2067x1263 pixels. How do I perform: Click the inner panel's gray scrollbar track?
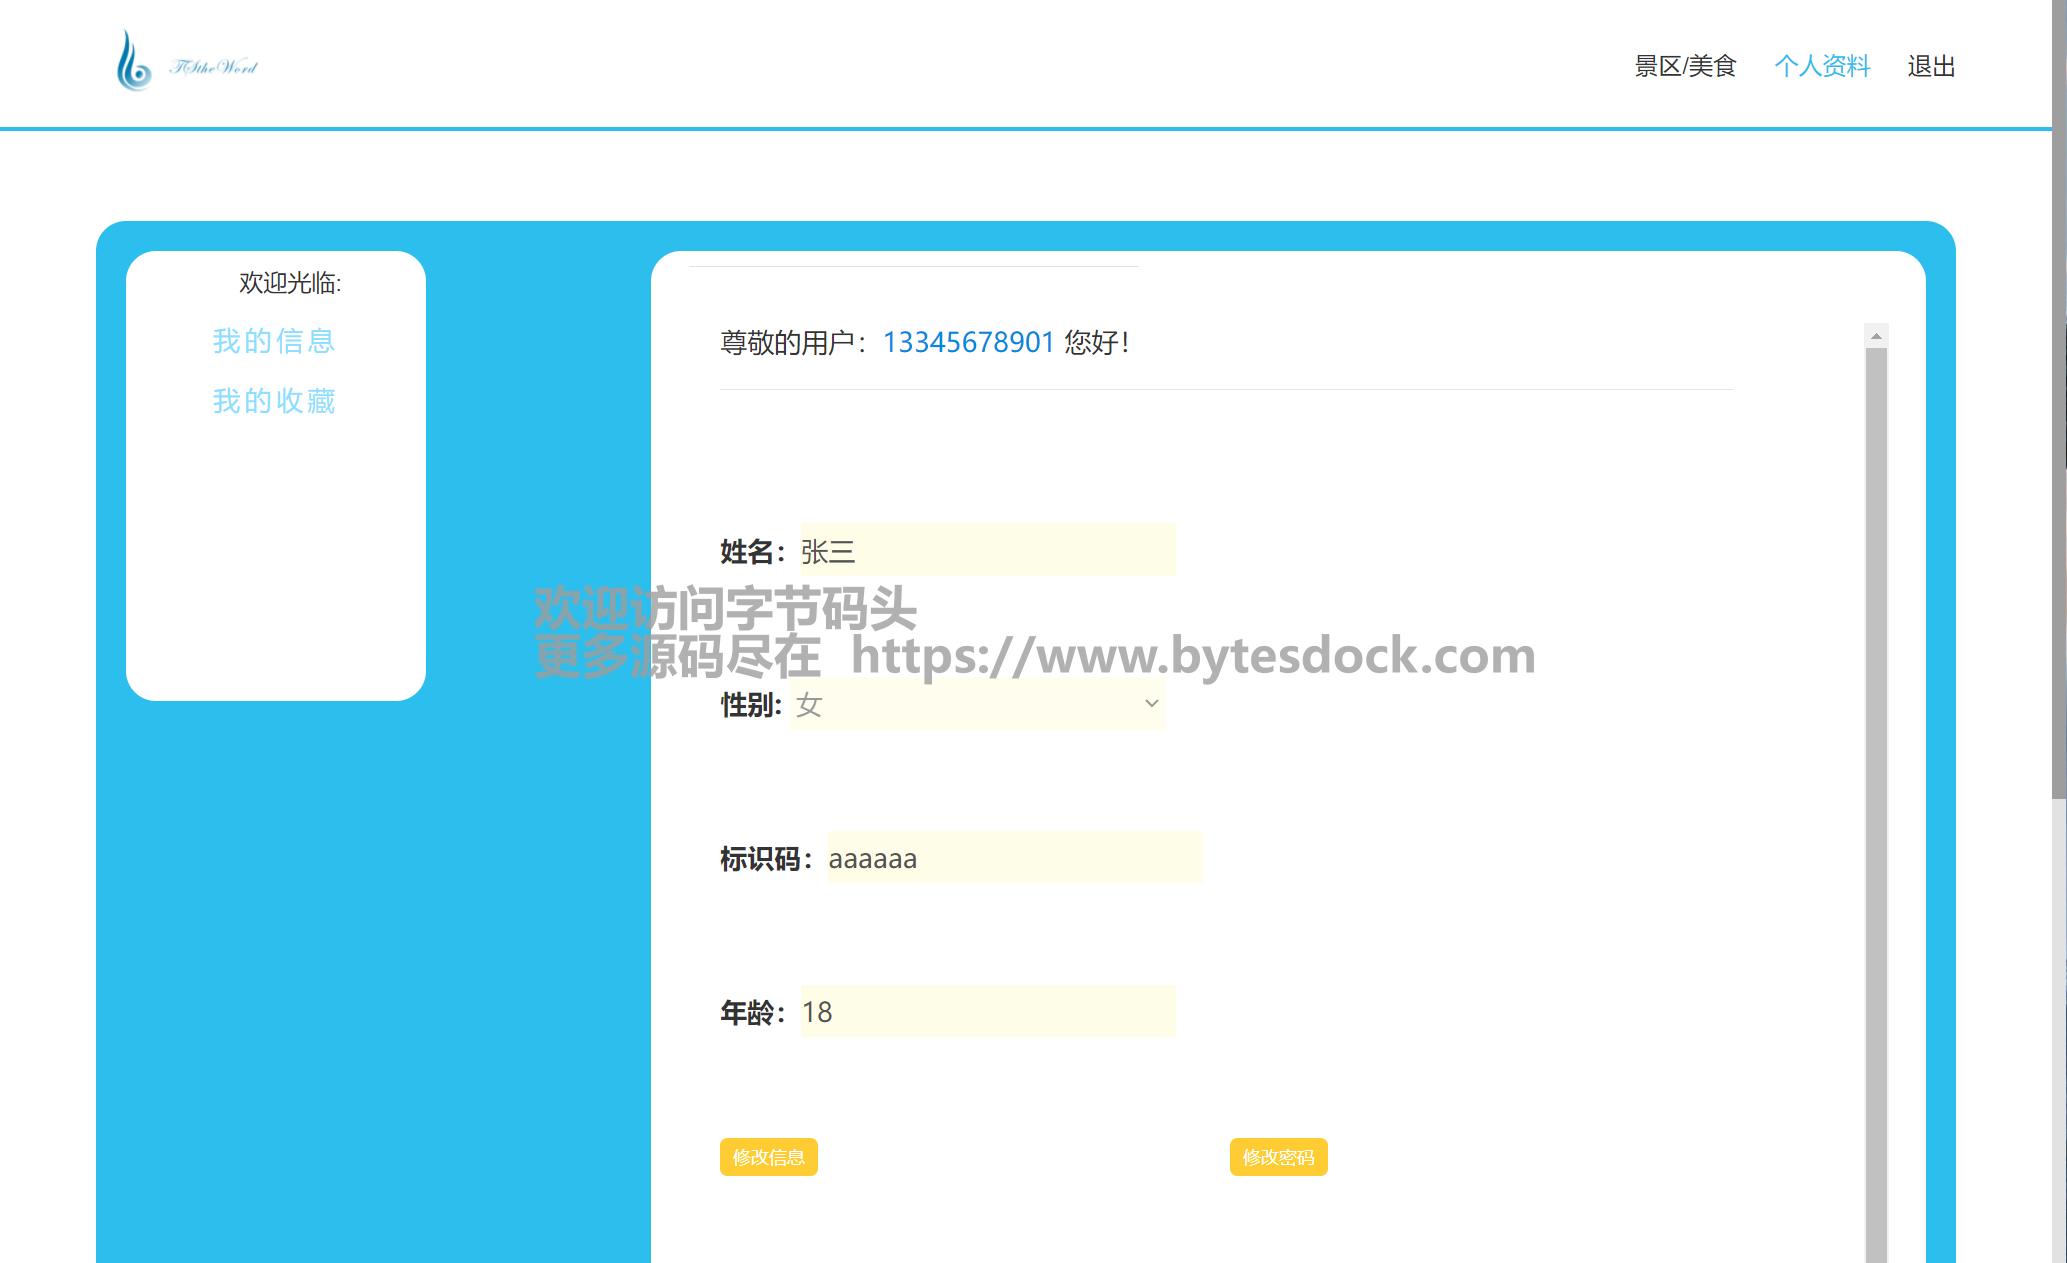click(1876, 800)
